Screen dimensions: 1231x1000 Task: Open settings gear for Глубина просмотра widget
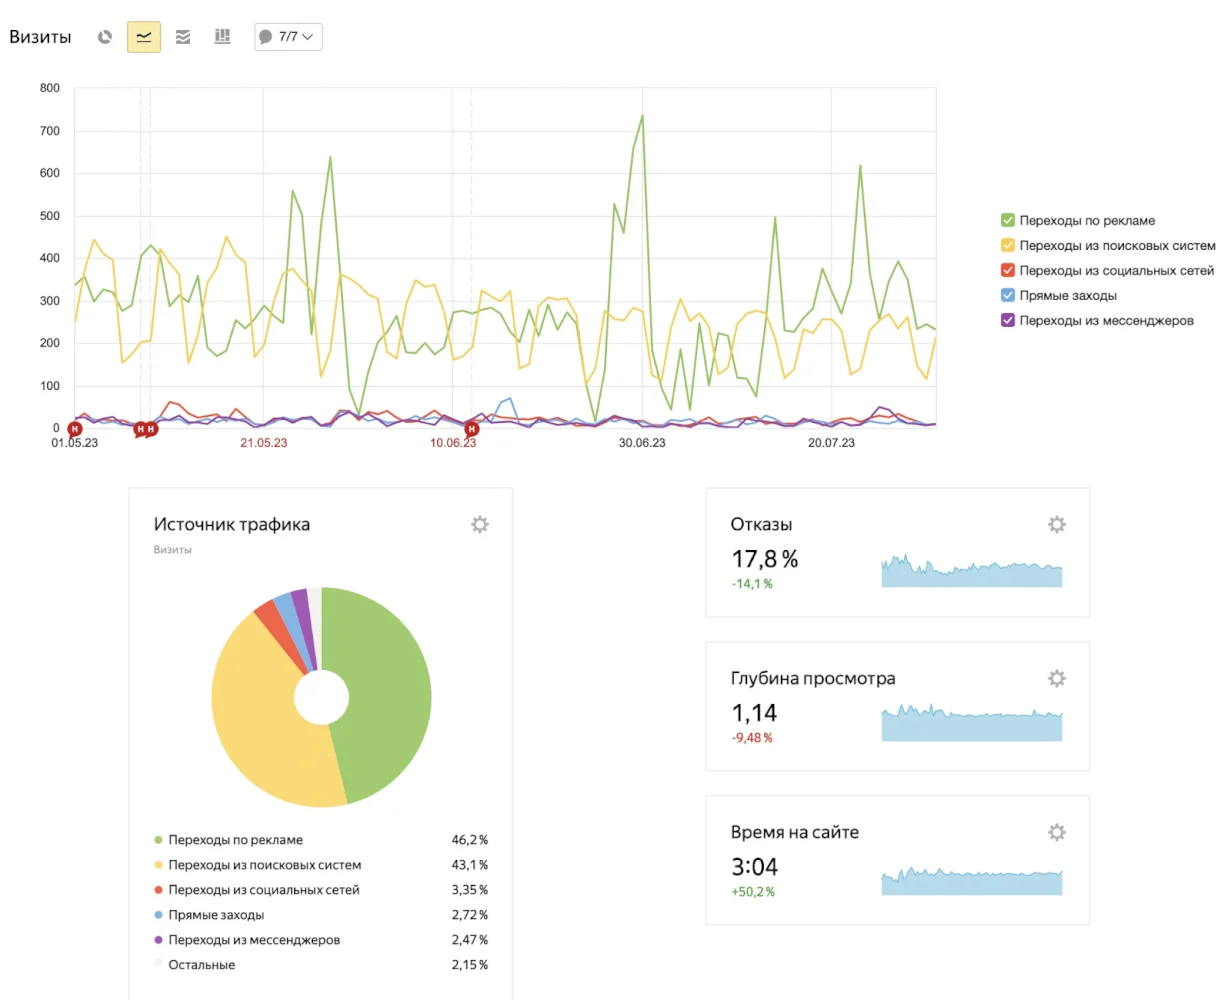point(1056,678)
